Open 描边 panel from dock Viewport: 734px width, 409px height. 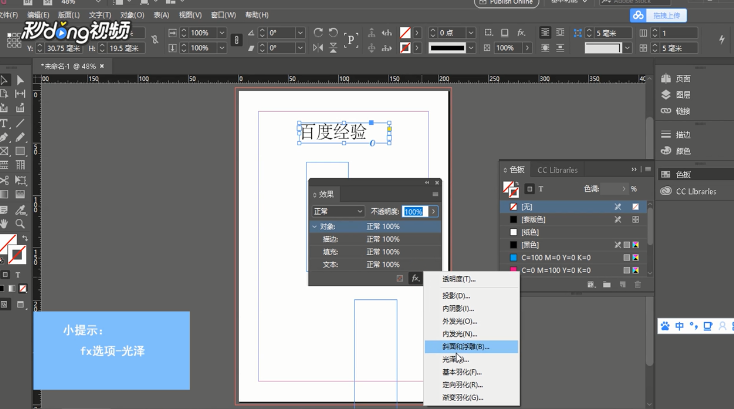point(675,135)
